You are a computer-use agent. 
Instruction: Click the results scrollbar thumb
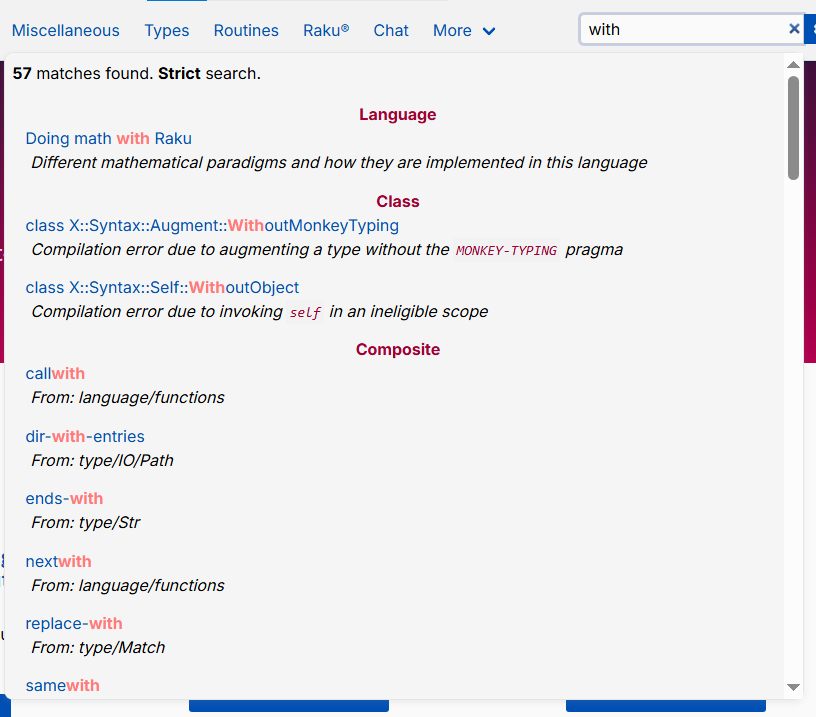(793, 128)
